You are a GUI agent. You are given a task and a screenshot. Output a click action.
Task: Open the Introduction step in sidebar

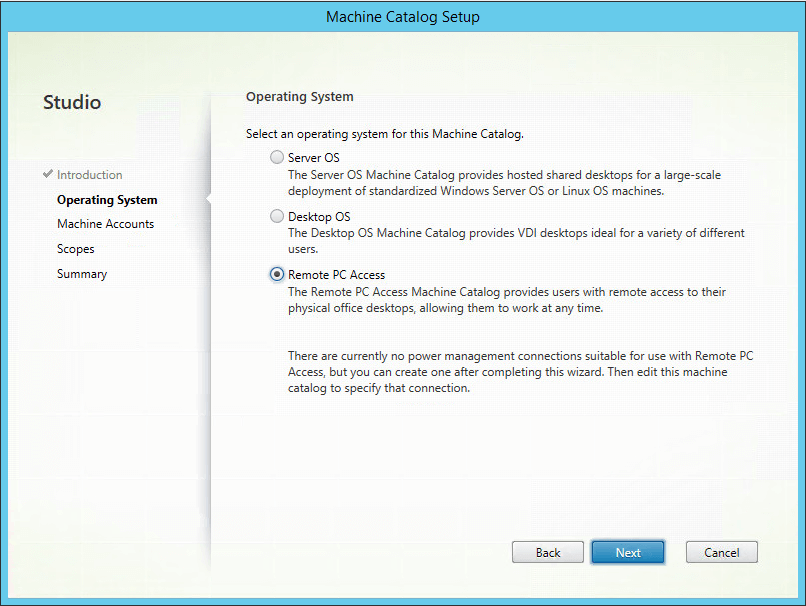(89, 175)
